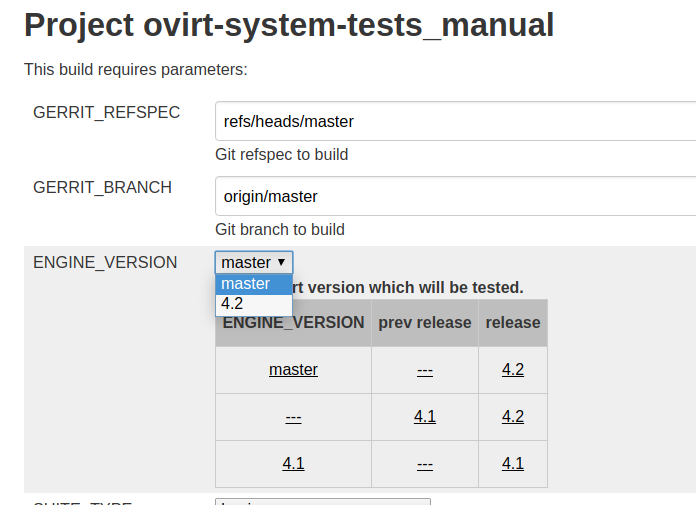Open the 4.2 release link in first table row
The width and height of the screenshot is (696, 505).
tap(513, 369)
